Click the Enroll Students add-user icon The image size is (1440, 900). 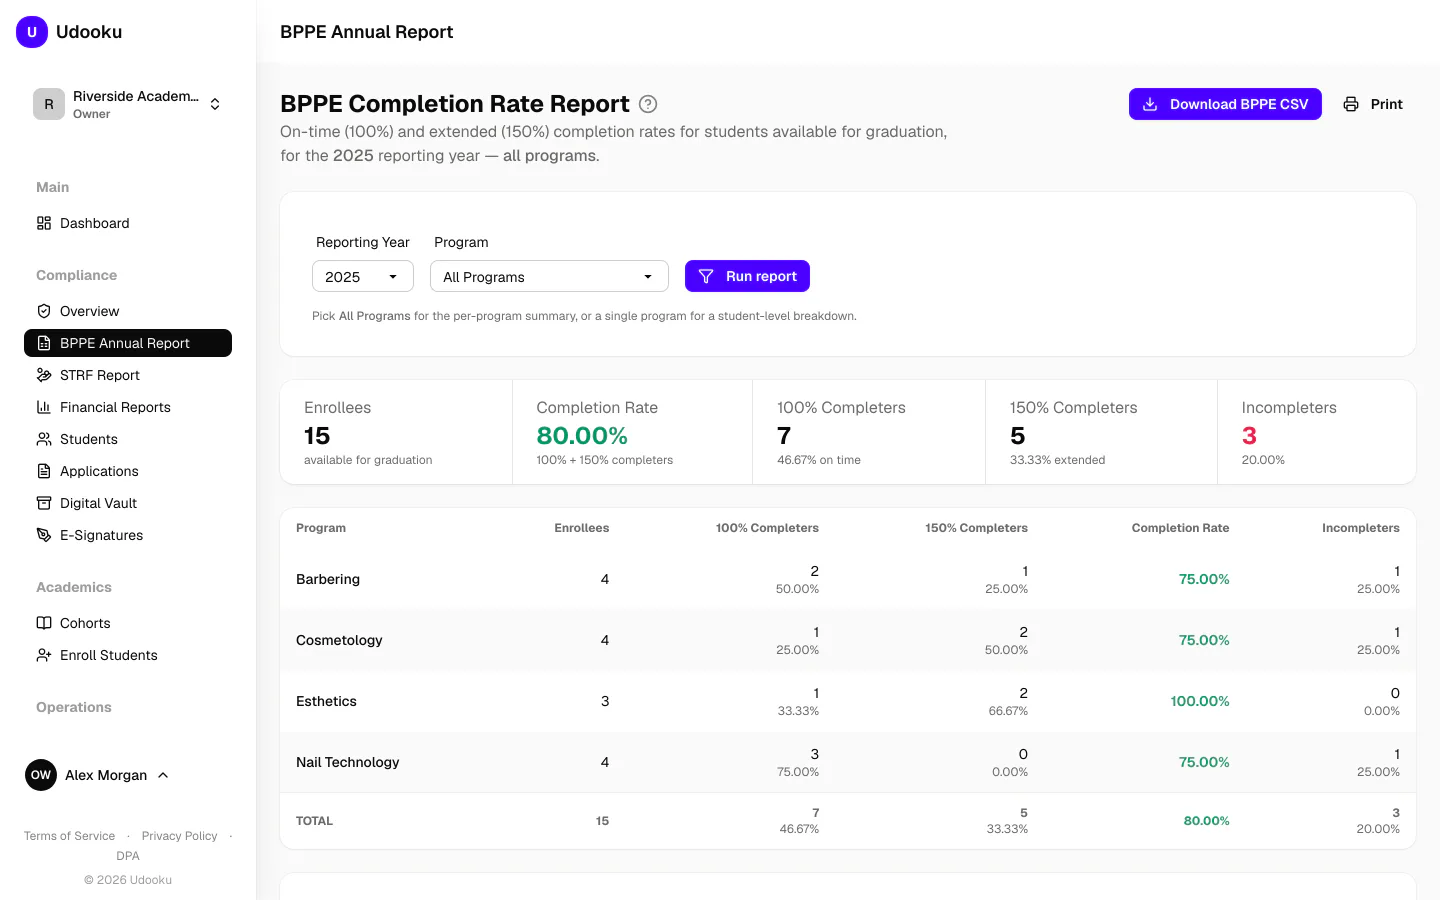pos(44,655)
